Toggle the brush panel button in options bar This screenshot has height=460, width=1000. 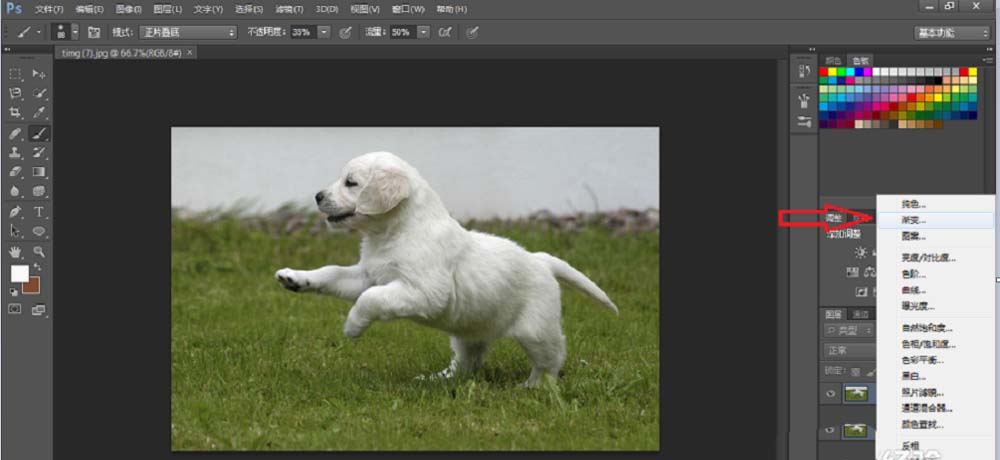point(94,32)
